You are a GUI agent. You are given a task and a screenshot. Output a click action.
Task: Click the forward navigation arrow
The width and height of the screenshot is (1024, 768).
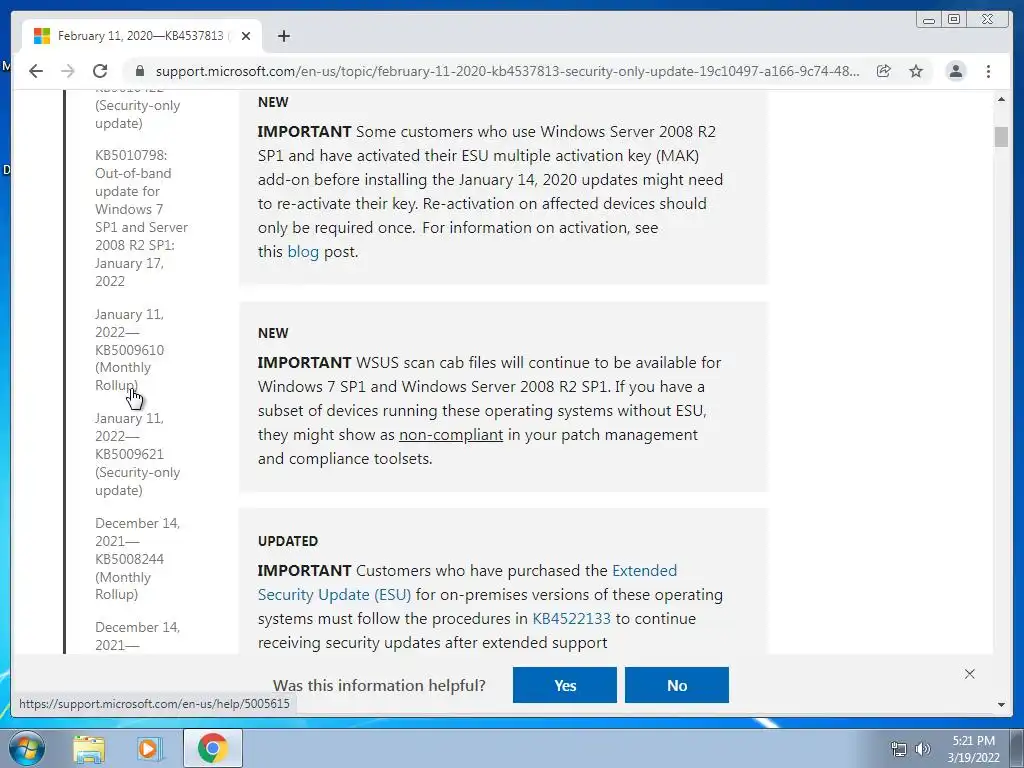68,71
